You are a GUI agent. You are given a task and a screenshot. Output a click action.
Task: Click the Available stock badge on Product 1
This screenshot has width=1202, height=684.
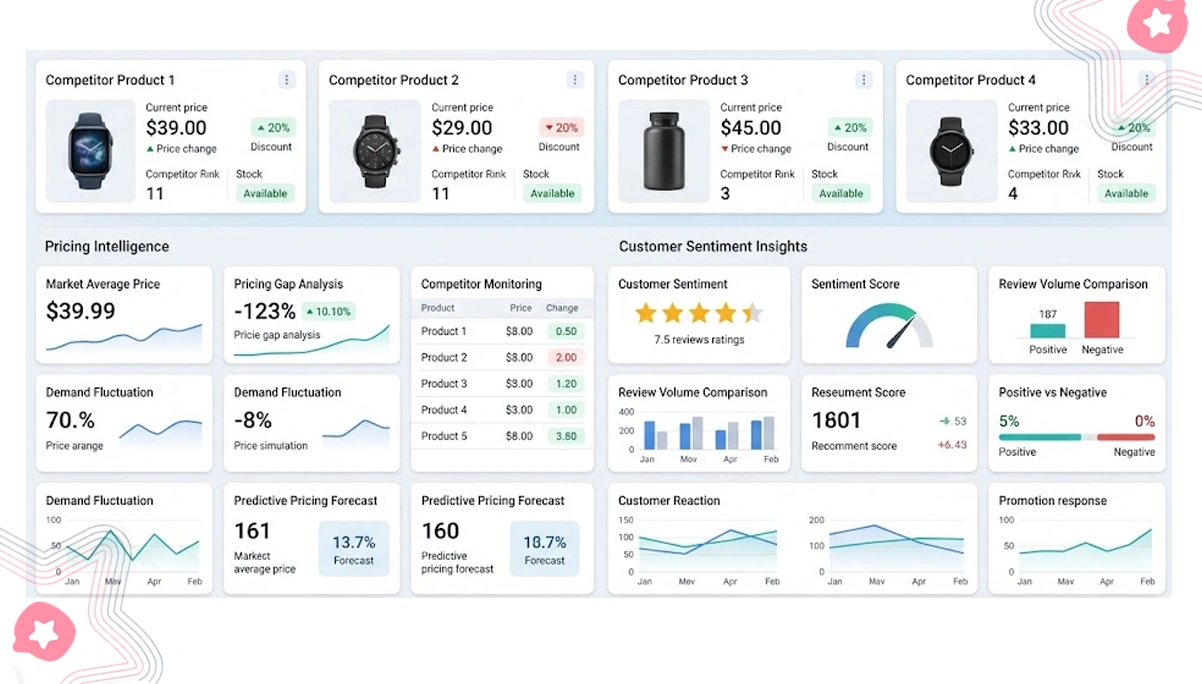coord(265,194)
